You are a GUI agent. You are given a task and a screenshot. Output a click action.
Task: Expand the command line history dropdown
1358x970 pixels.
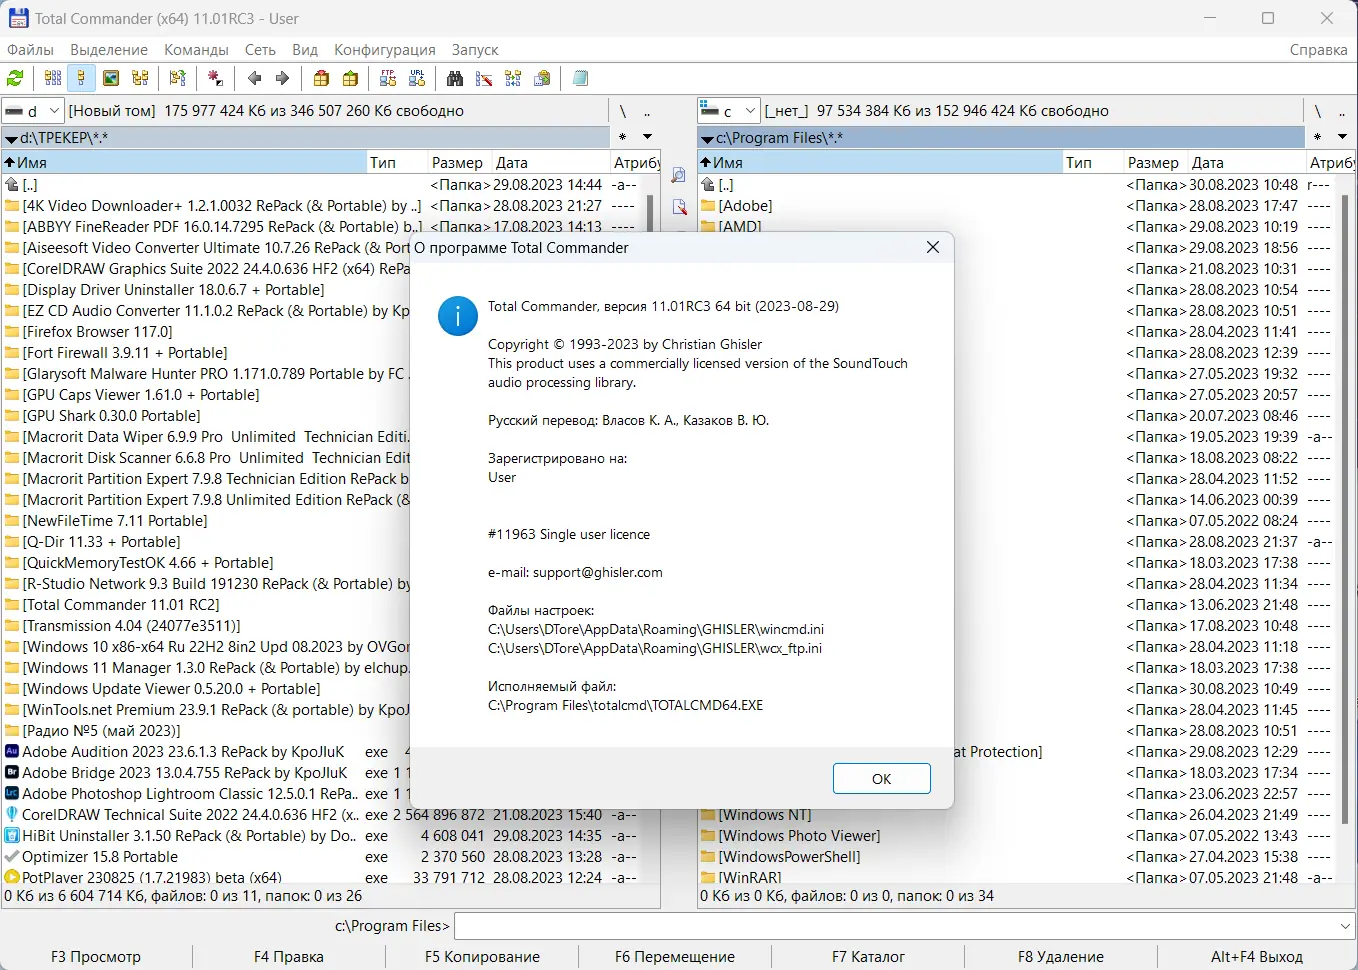[x=1345, y=926]
